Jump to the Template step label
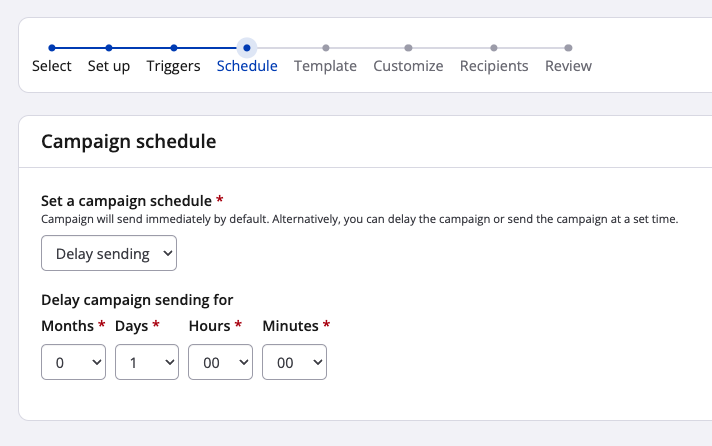This screenshot has width=712, height=446. click(325, 66)
